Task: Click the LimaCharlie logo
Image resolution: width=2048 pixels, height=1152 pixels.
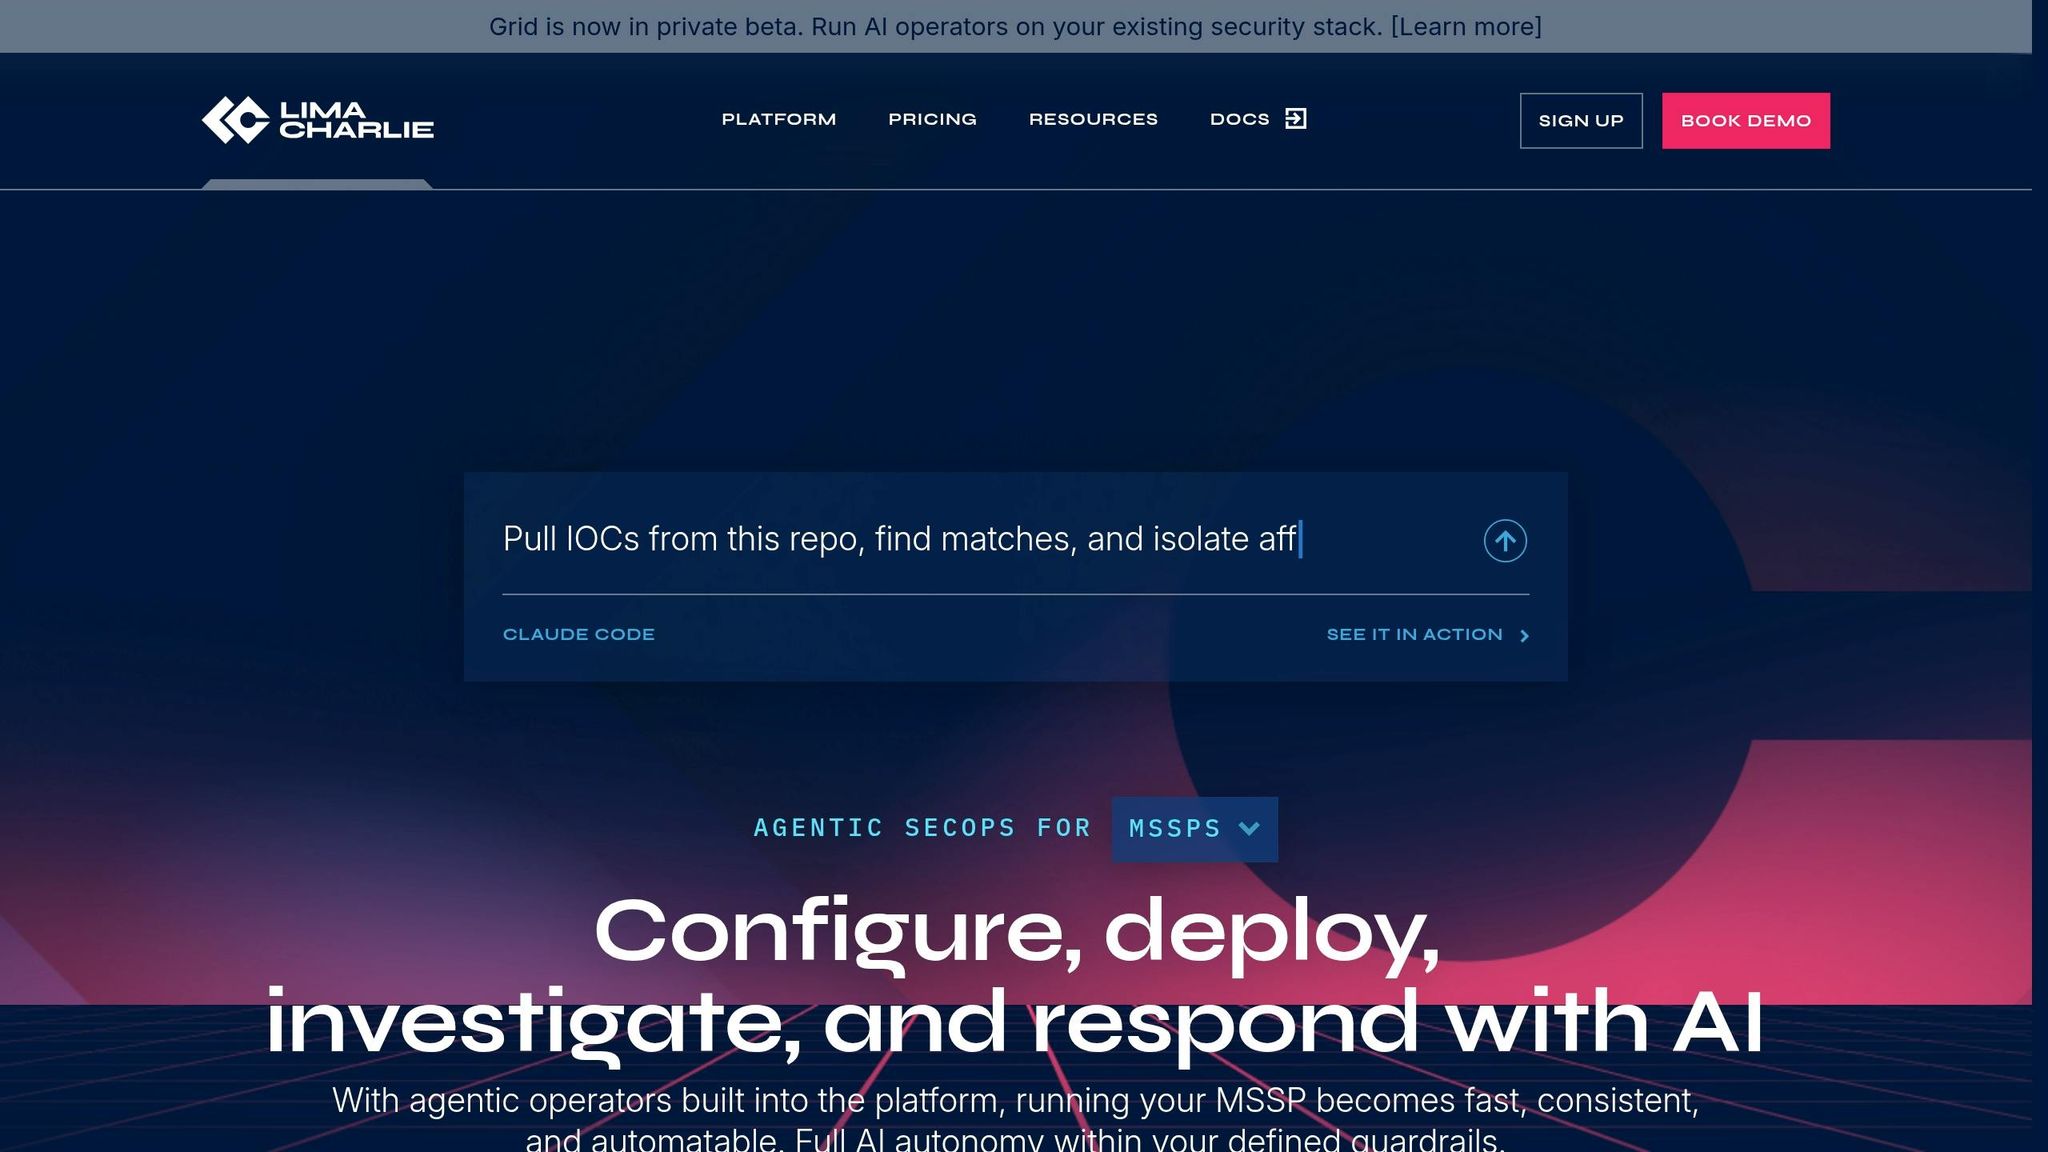Action: [x=317, y=120]
